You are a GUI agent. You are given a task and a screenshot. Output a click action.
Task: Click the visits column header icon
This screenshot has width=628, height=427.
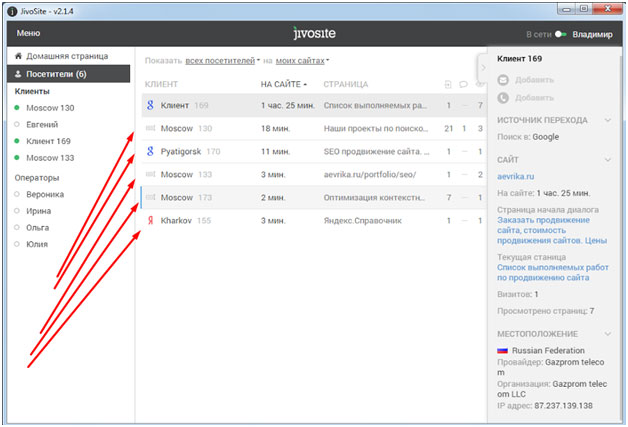448,84
